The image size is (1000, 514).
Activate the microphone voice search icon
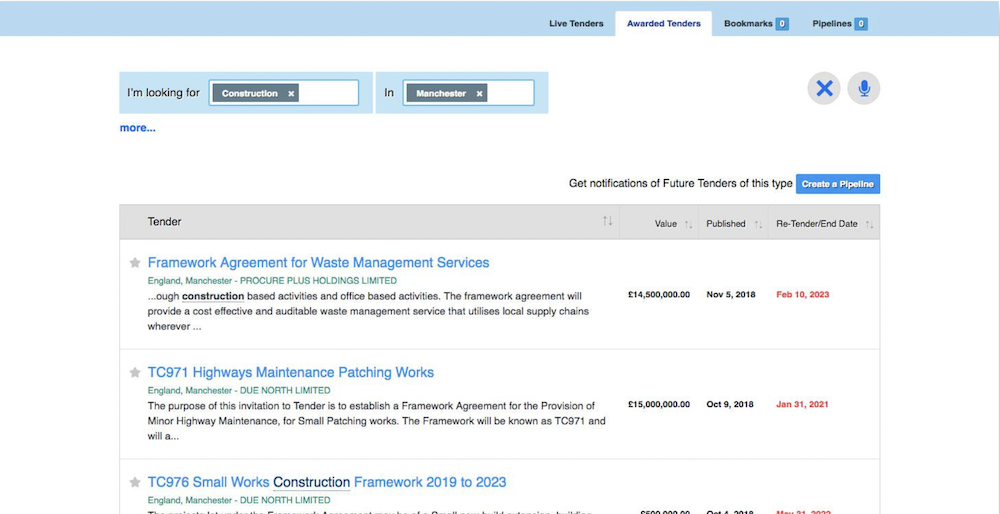[x=864, y=89]
